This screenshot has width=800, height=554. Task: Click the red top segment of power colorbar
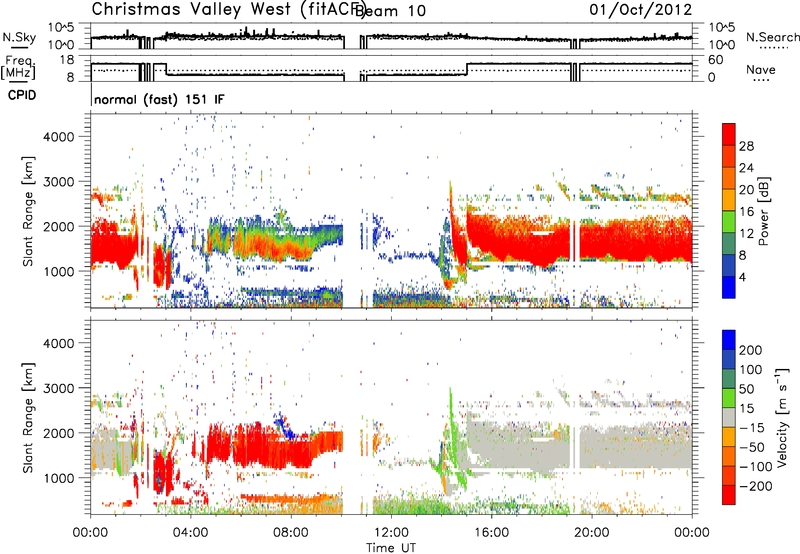[729, 134]
